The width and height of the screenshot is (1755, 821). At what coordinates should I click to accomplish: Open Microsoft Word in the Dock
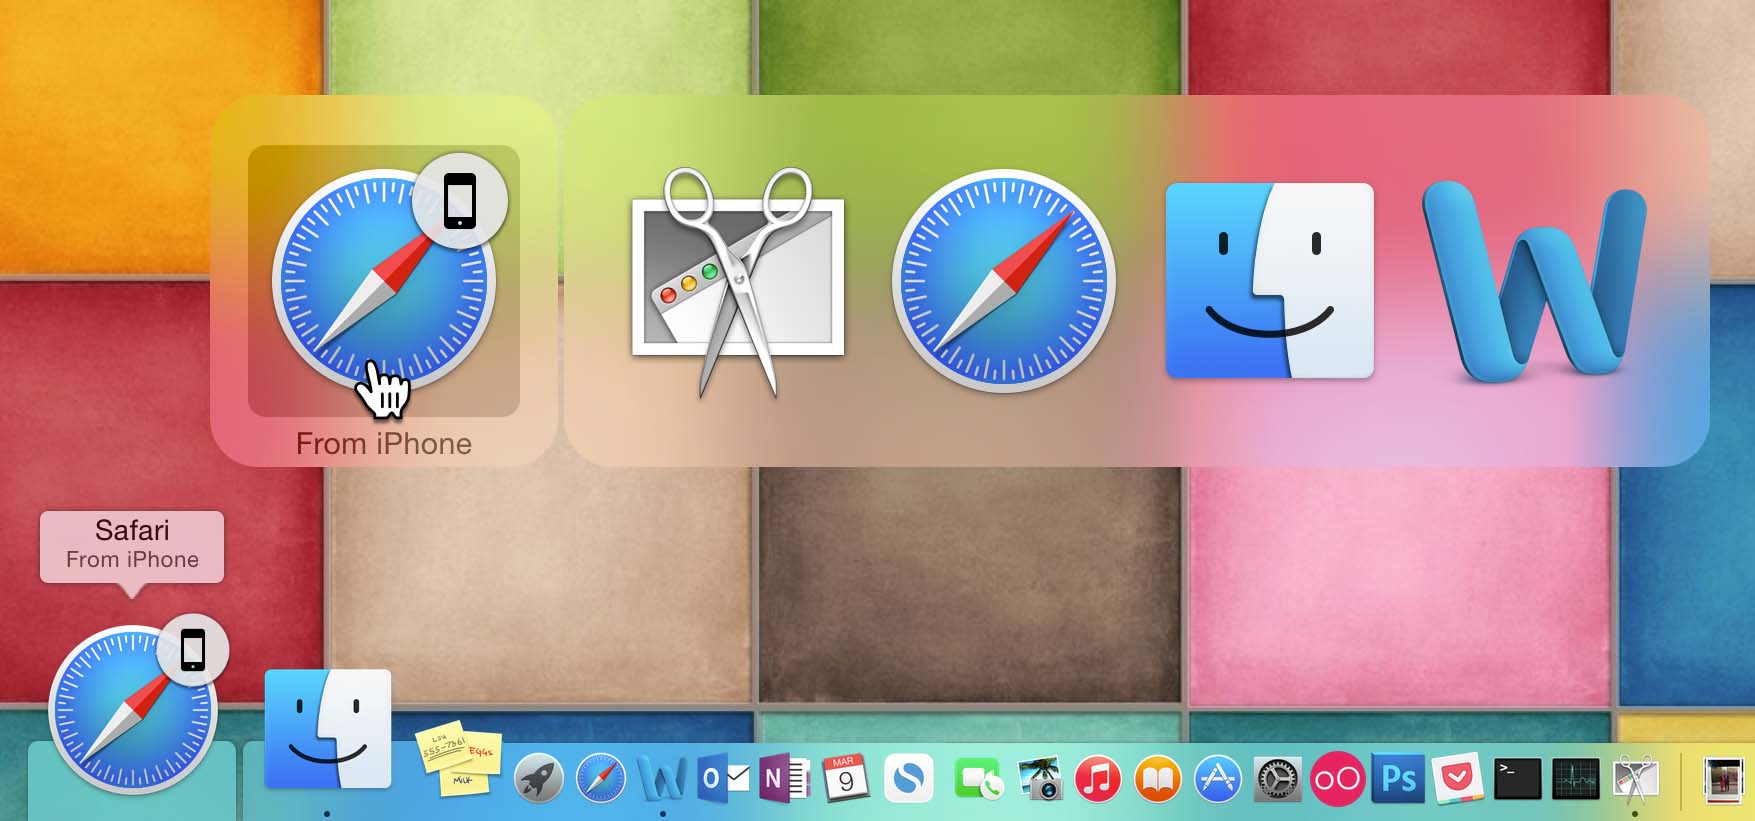click(x=663, y=778)
